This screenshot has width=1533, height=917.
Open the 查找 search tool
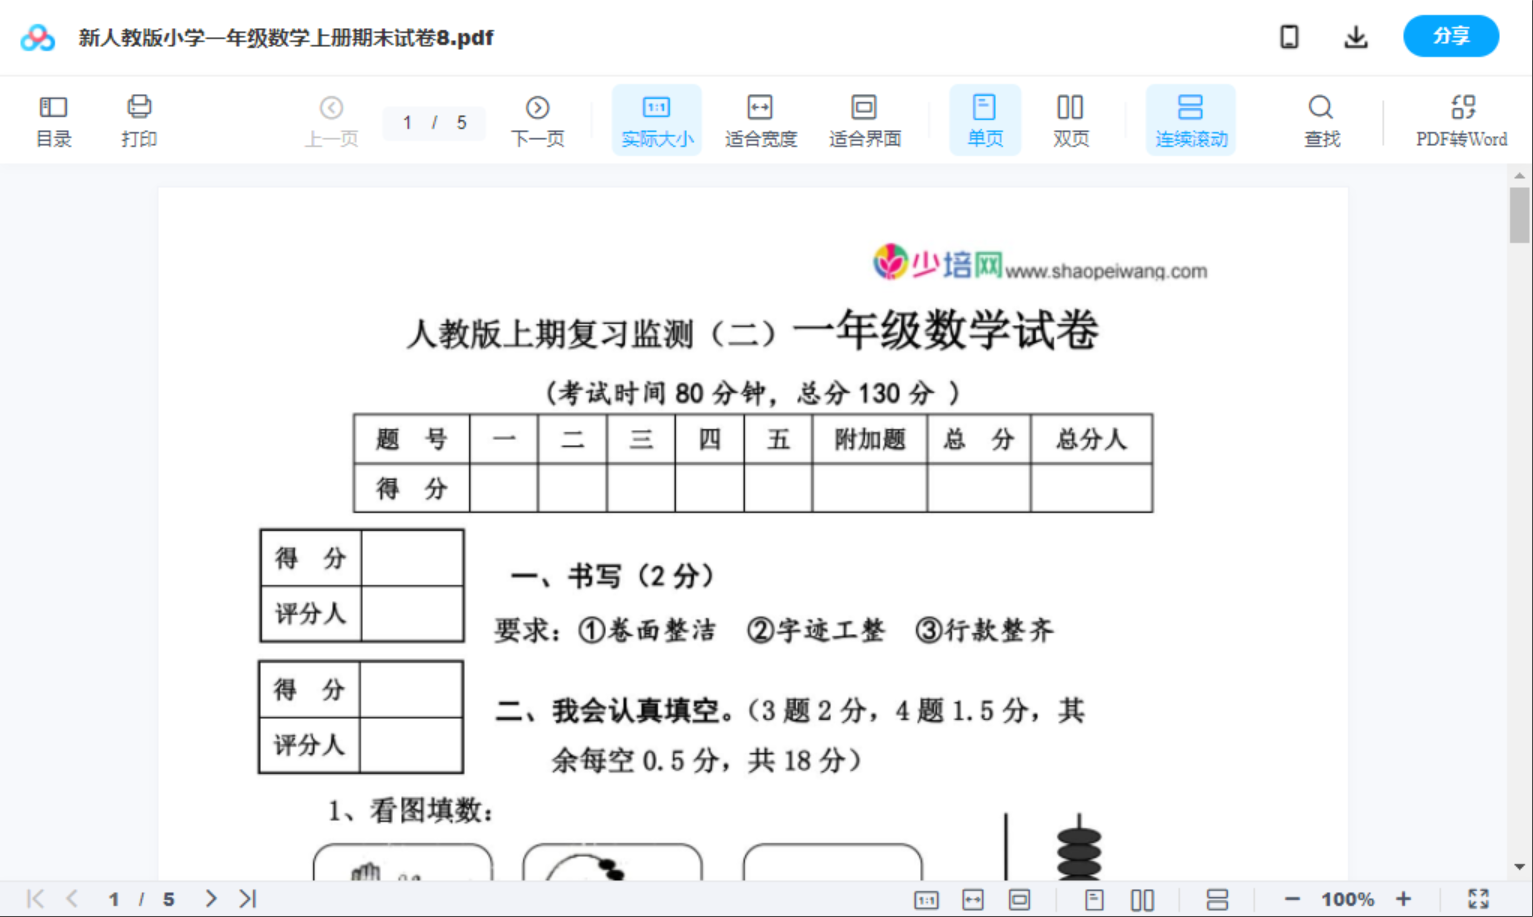click(1321, 119)
